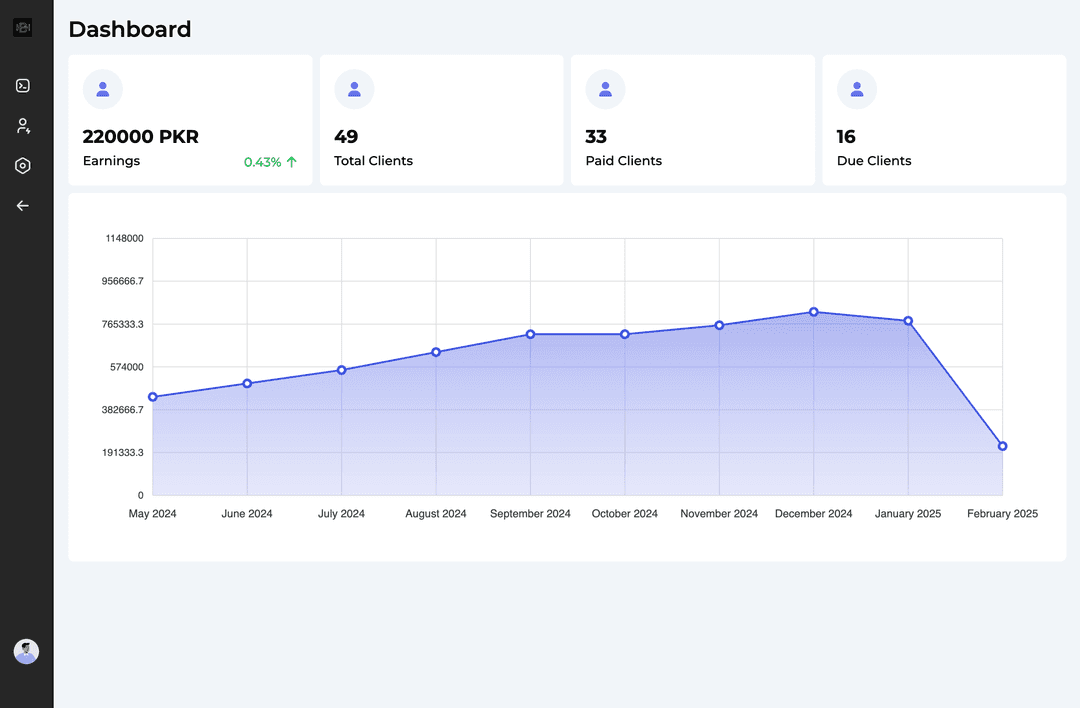Open the terminal icon in the sidebar

point(22,86)
